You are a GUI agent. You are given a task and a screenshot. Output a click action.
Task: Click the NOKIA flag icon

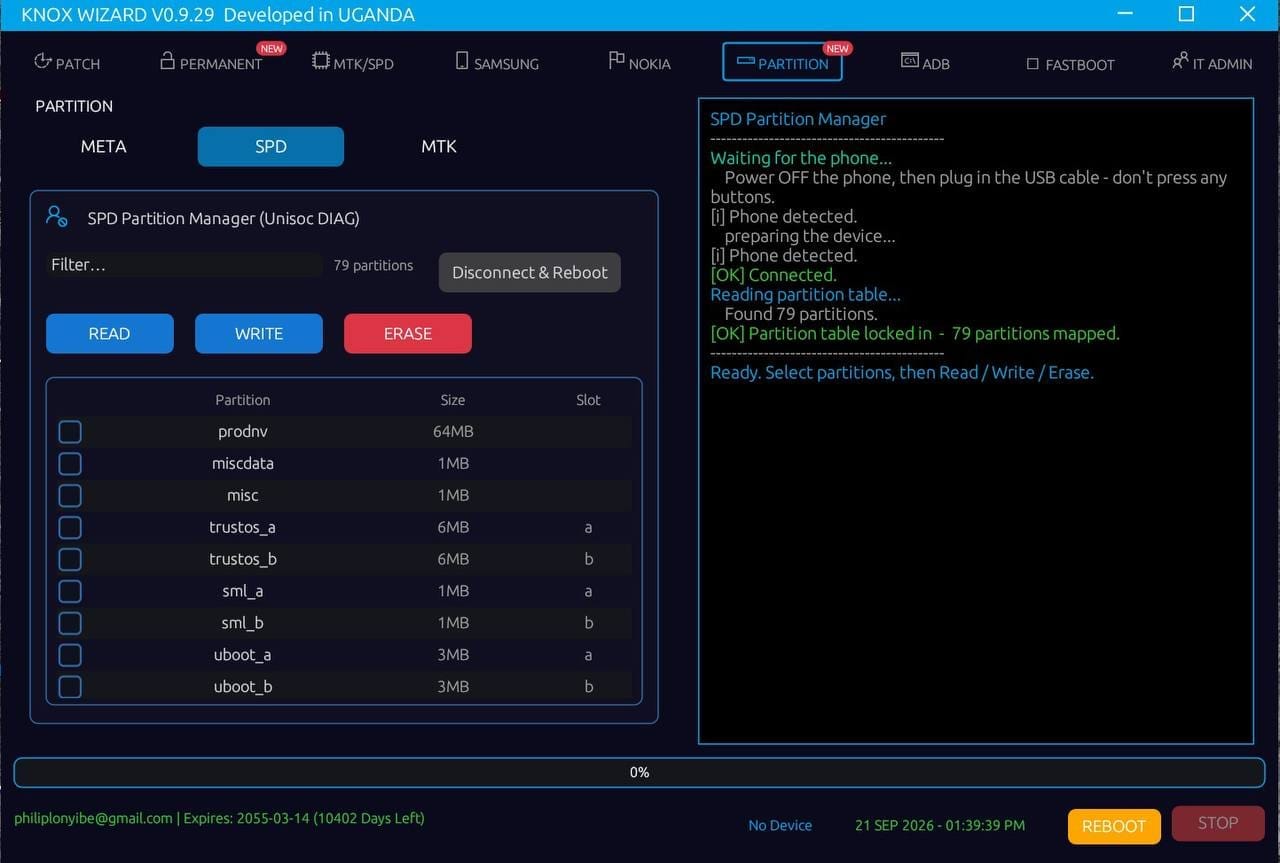[x=616, y=61]
